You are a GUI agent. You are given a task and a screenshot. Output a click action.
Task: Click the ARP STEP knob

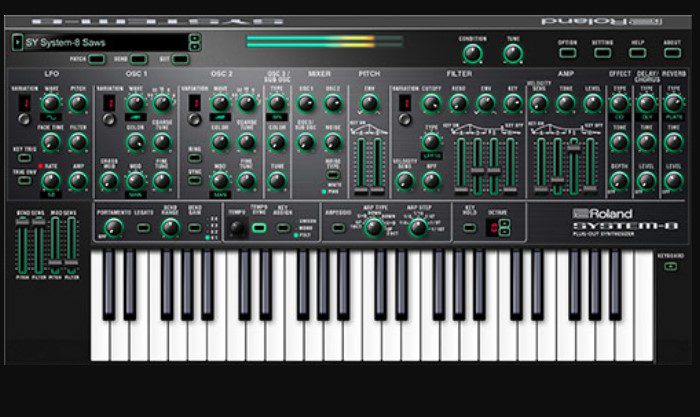coord(418,228)
